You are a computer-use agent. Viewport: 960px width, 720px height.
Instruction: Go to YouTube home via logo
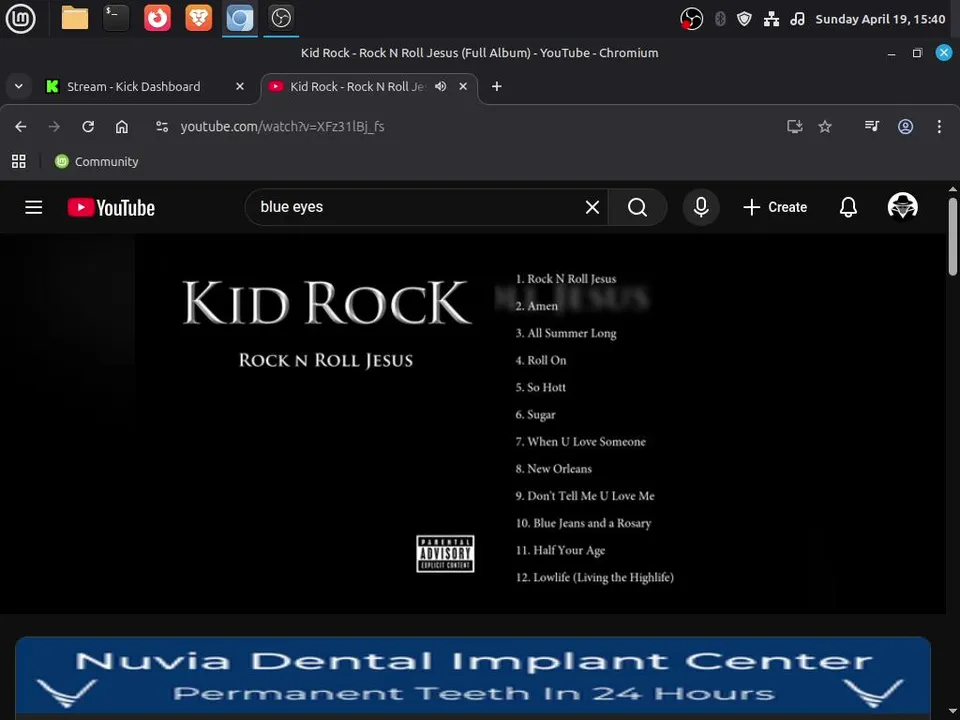coord(111,208)
